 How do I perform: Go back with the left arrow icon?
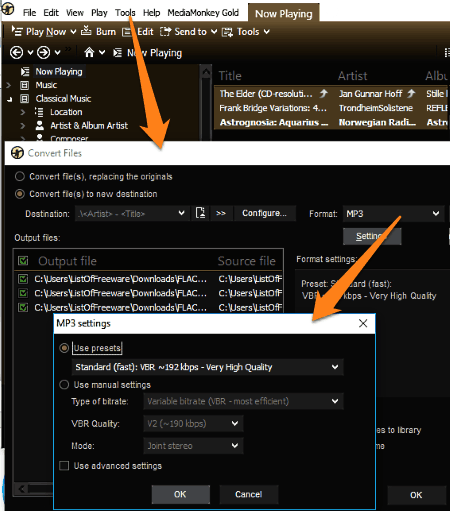pos(17,52)
